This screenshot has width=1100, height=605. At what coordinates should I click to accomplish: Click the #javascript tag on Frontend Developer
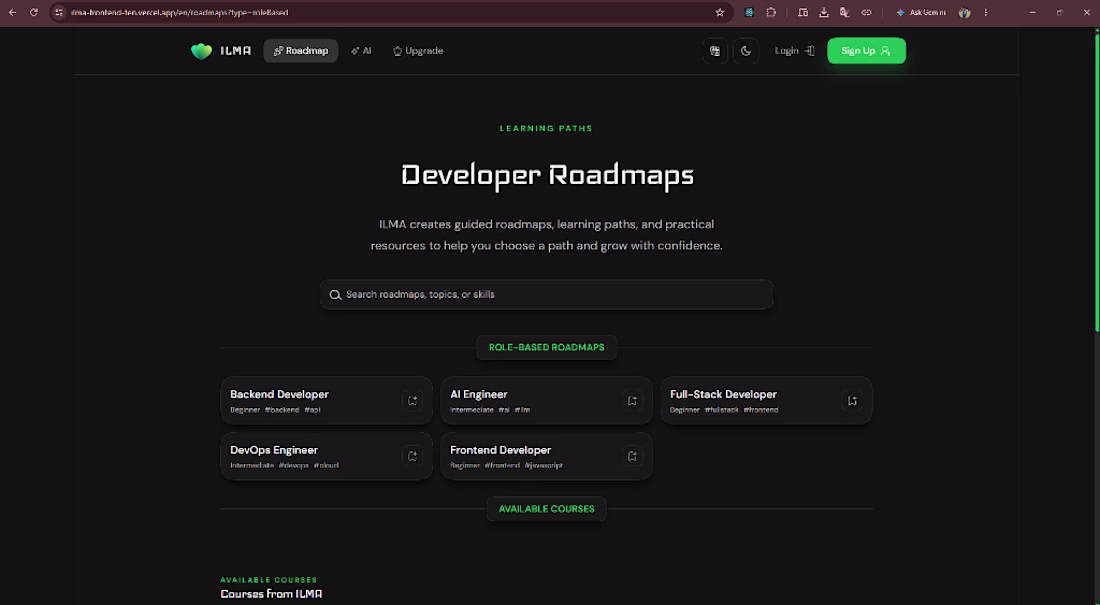[x=544, y=465]
